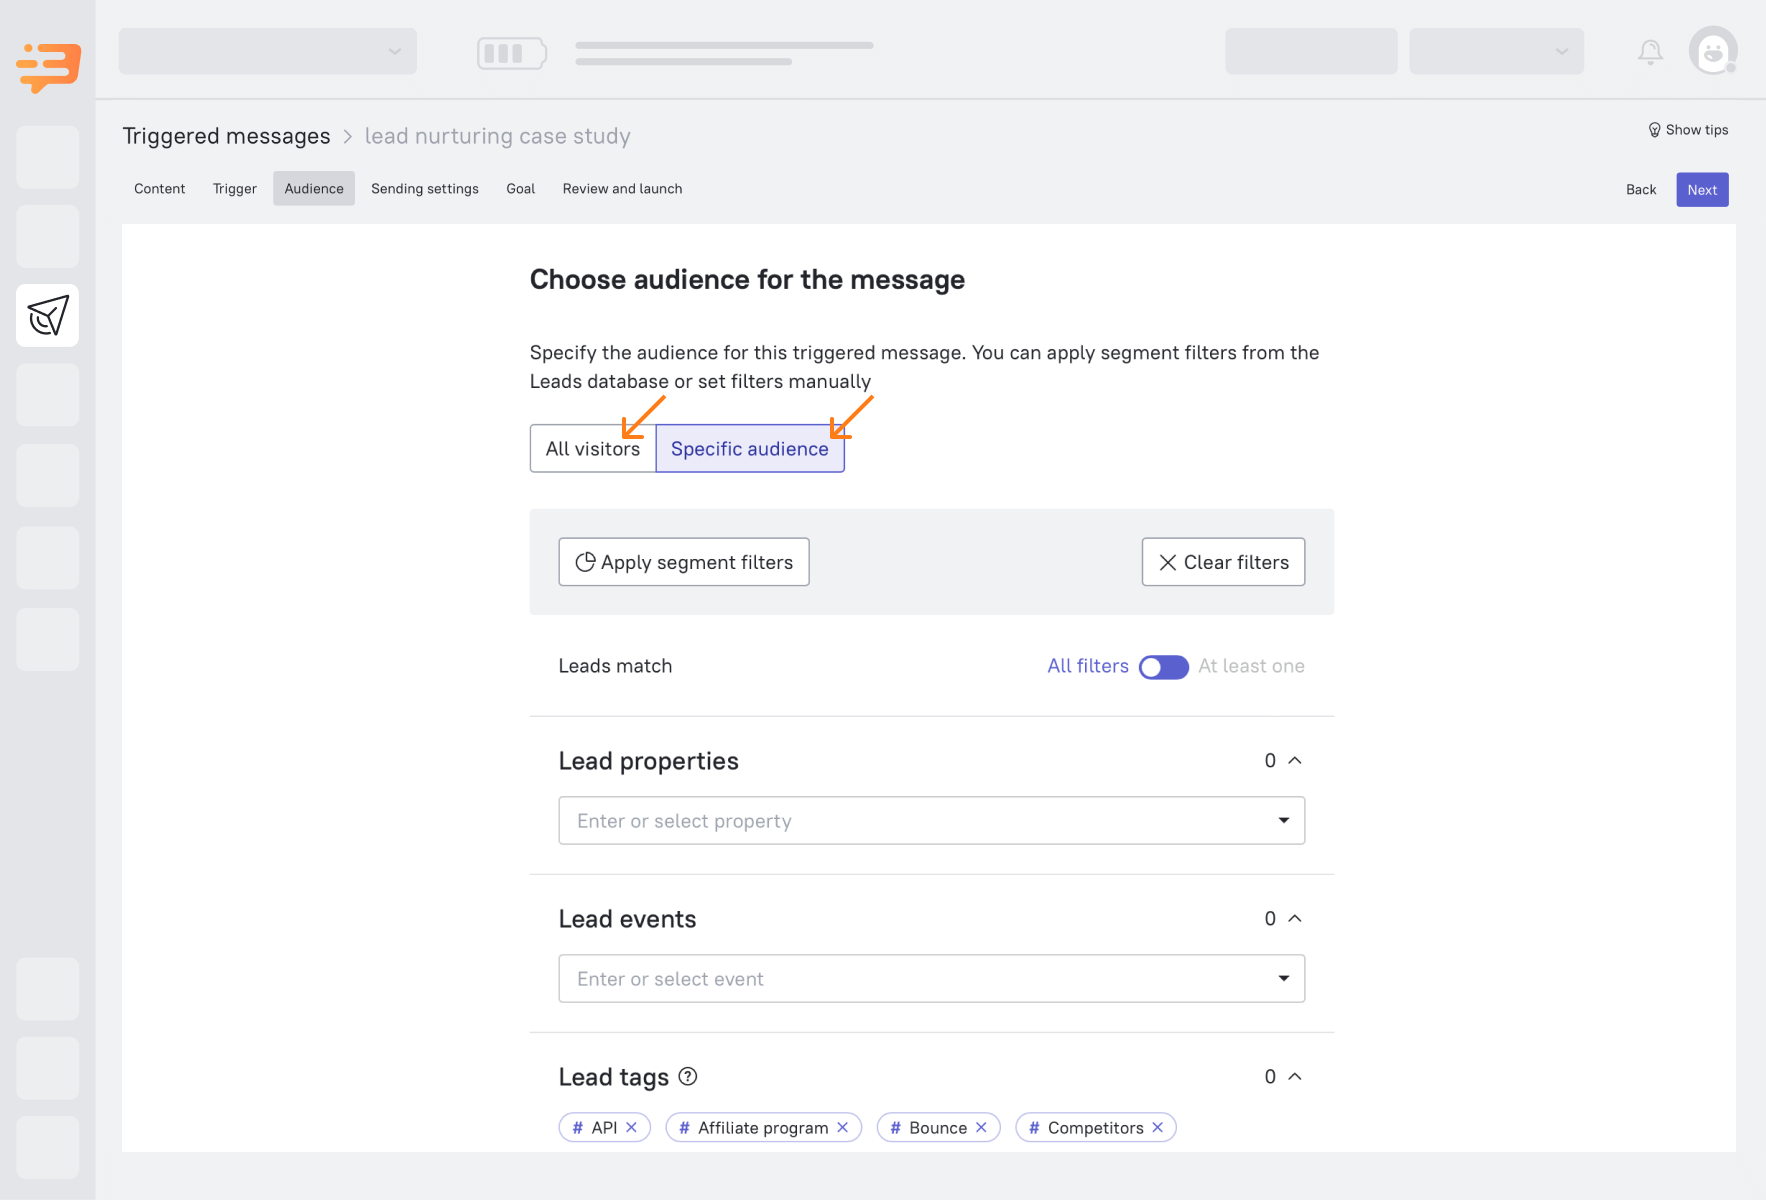Remove the Bounce lead tag
Screen dimensions: 1766x1200
(980, 1127)
